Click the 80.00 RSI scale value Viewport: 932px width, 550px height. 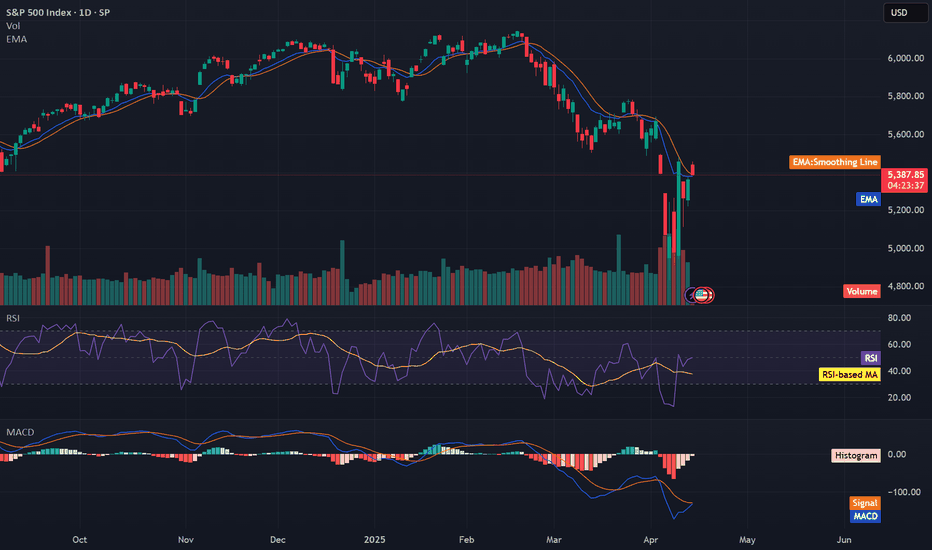point(899,318)
